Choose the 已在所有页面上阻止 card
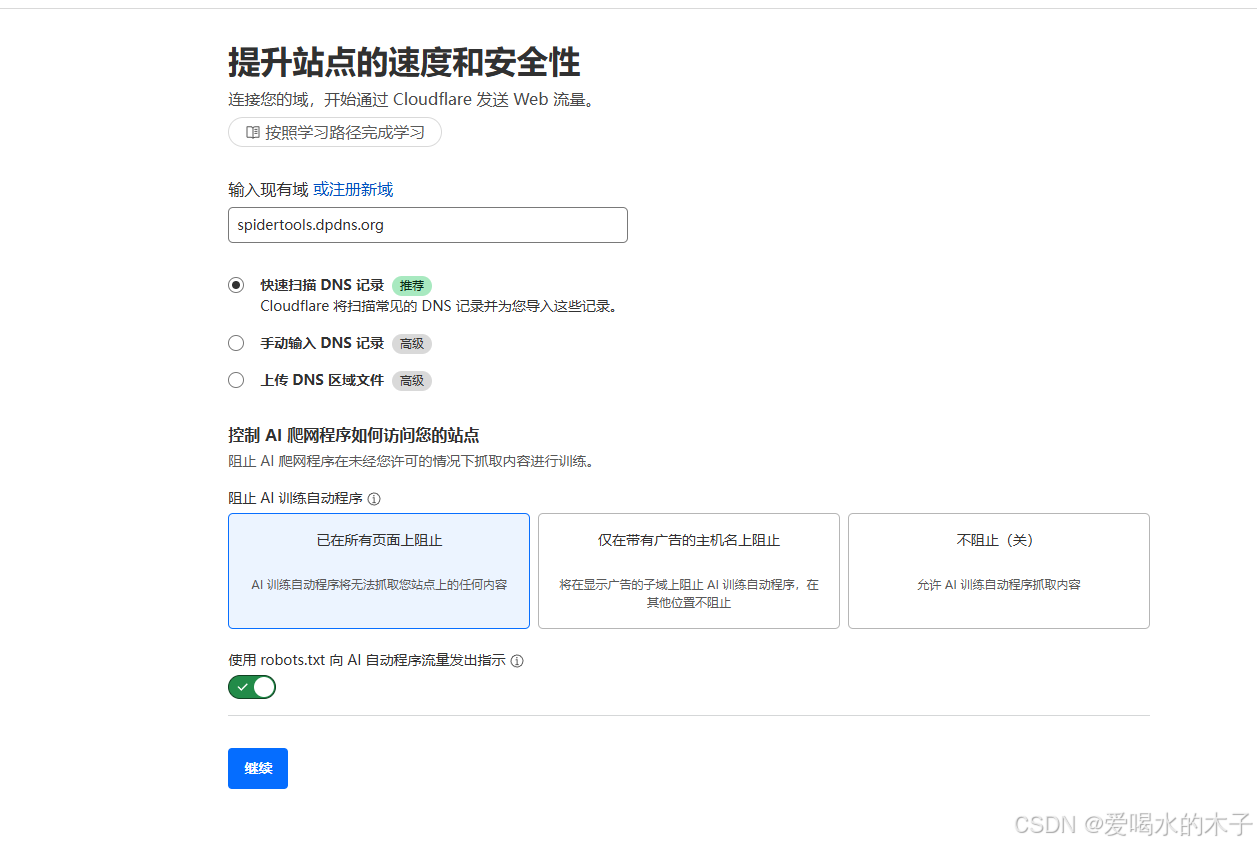 click(x=379, y=571)
